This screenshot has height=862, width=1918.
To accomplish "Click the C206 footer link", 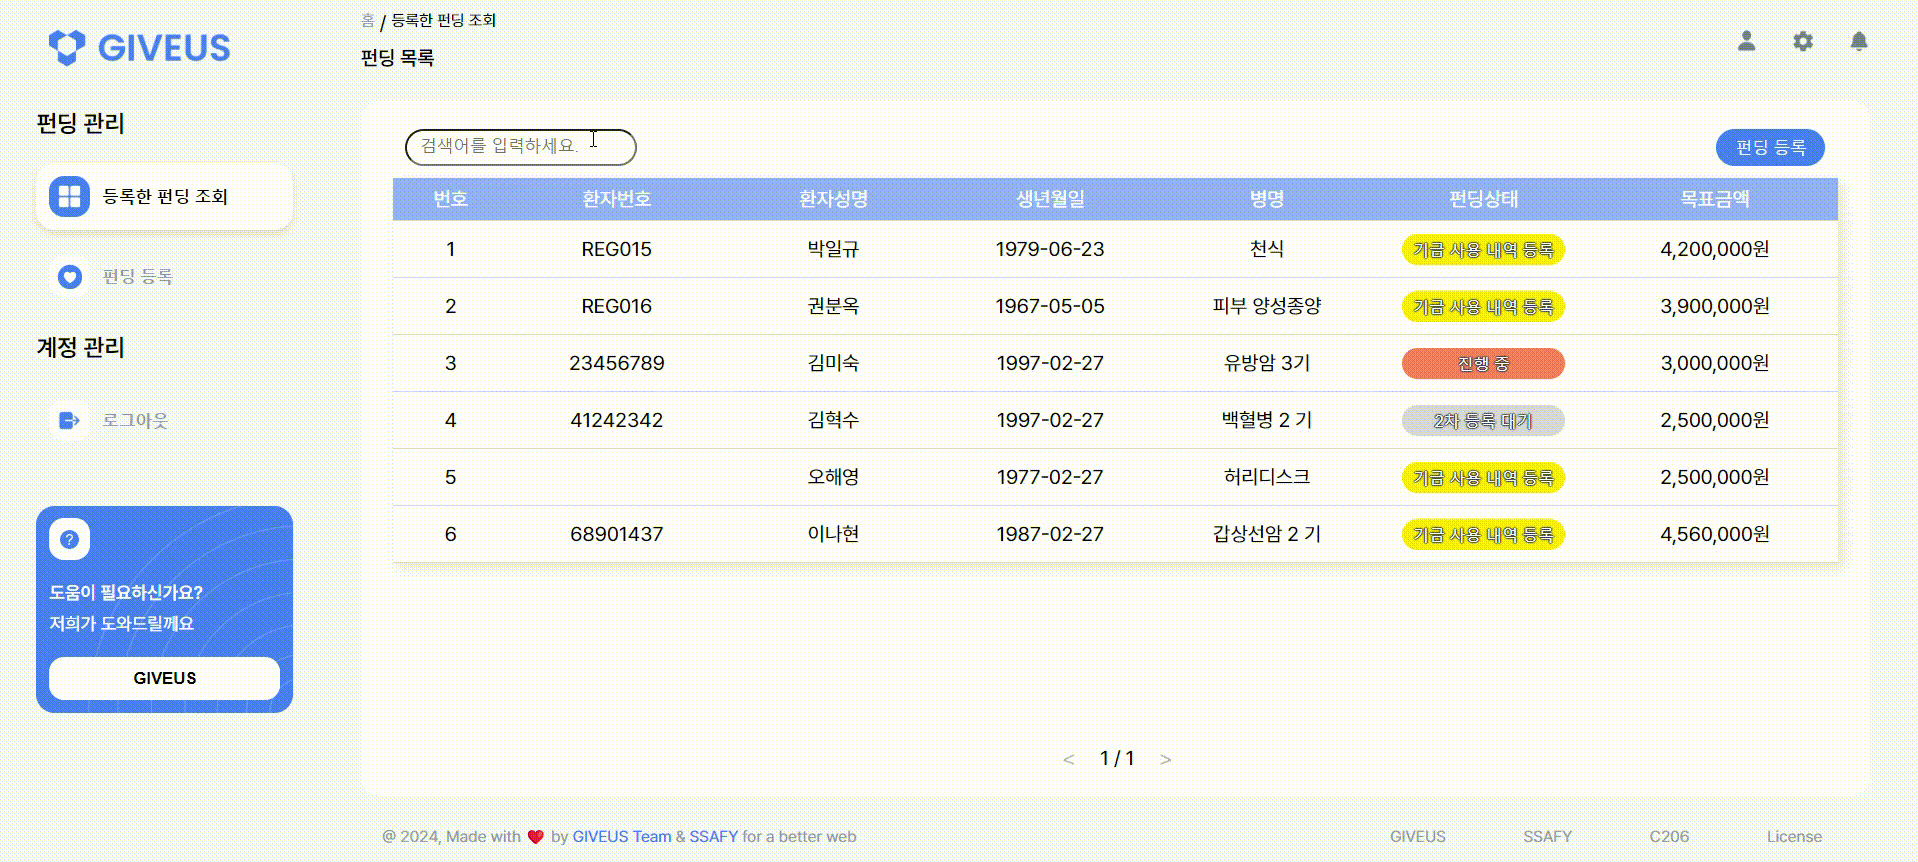I will point(1669,837).
